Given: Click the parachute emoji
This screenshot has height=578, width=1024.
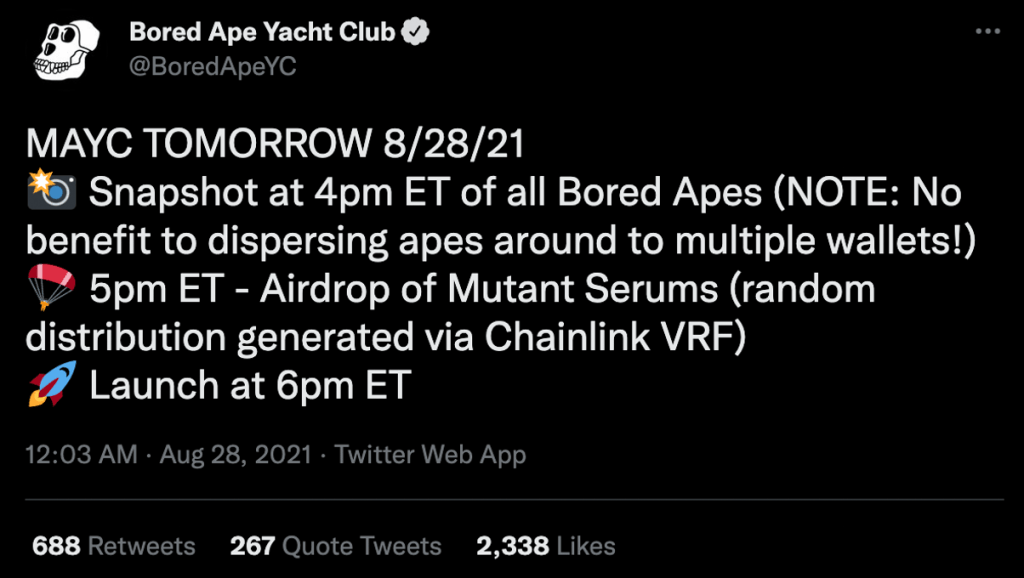Looking at the screenshot, I should tap(51, 290).
